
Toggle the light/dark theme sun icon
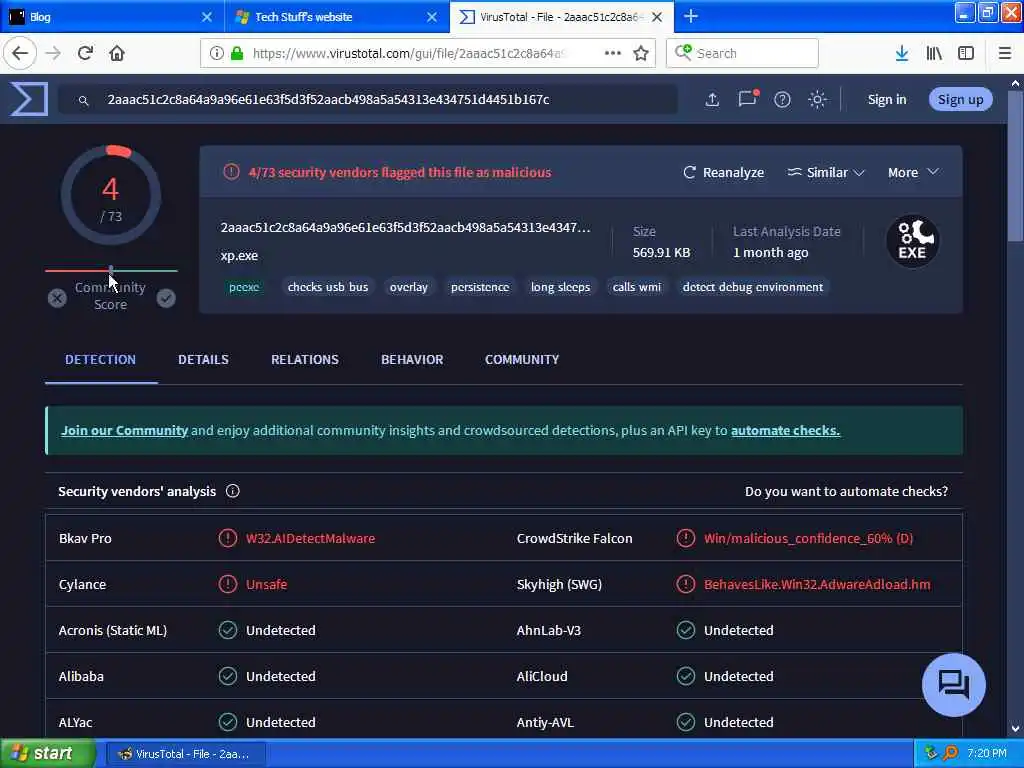point(817,99)
